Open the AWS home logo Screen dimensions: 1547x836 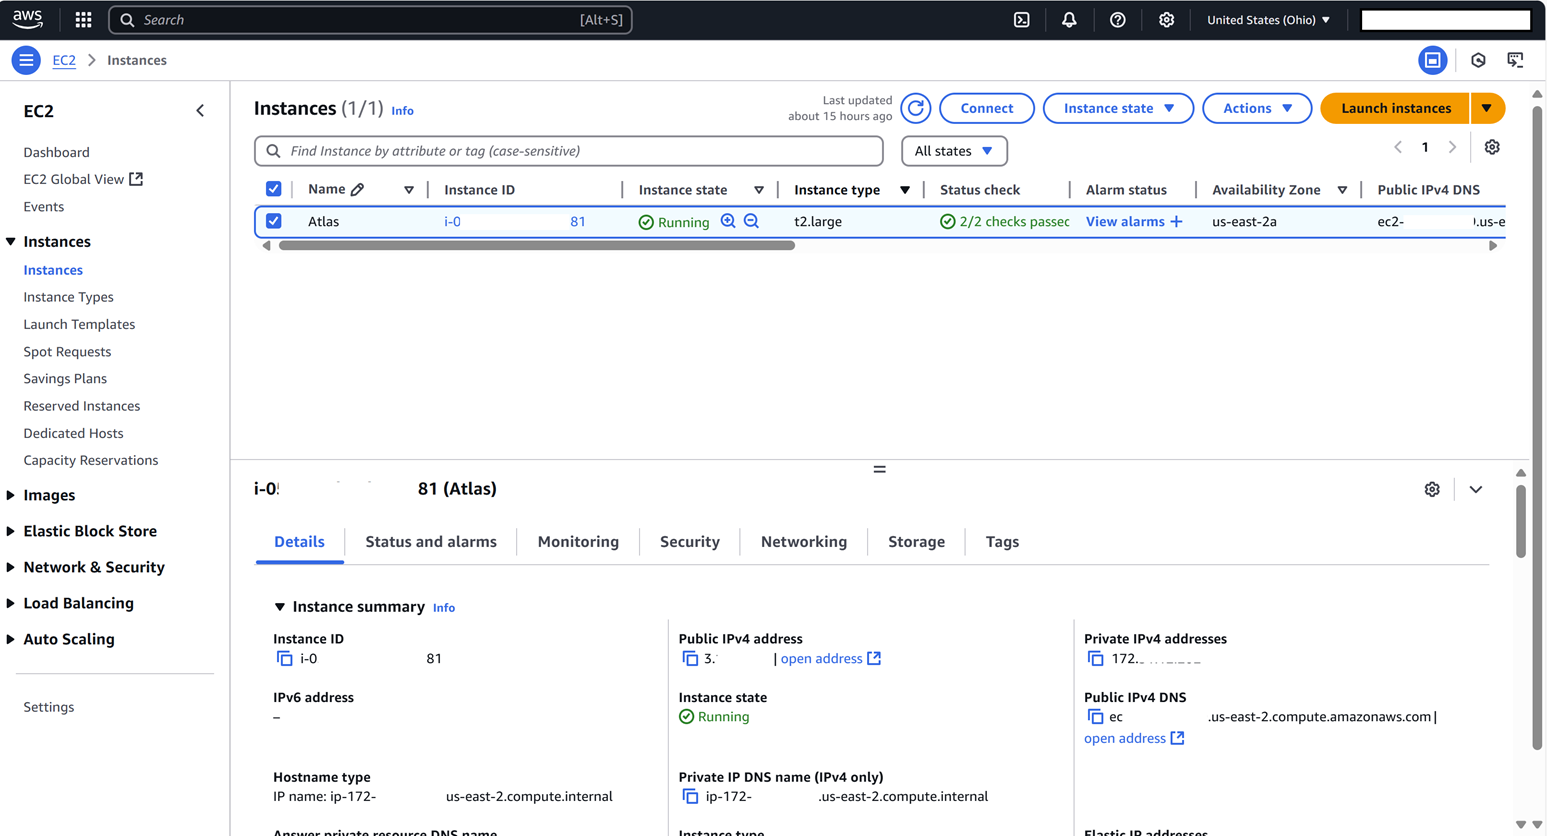click(27, 19)
